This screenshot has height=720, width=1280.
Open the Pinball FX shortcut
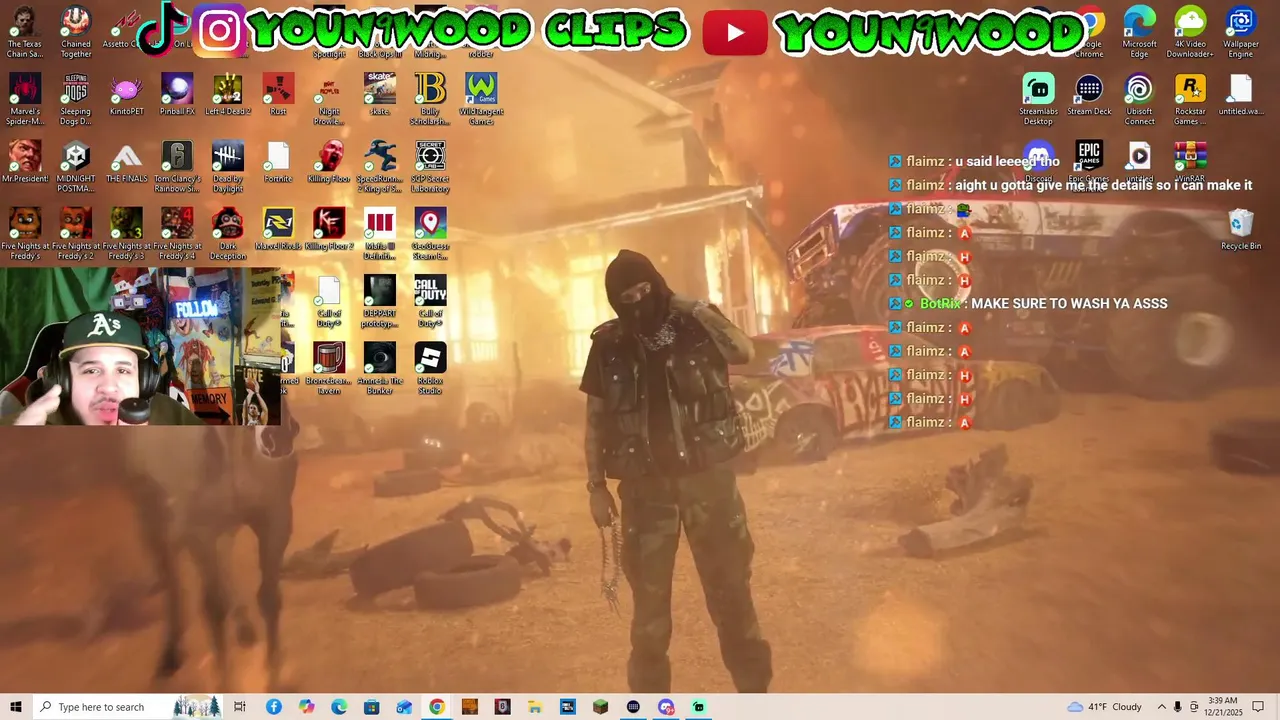[x=177, y=95]
